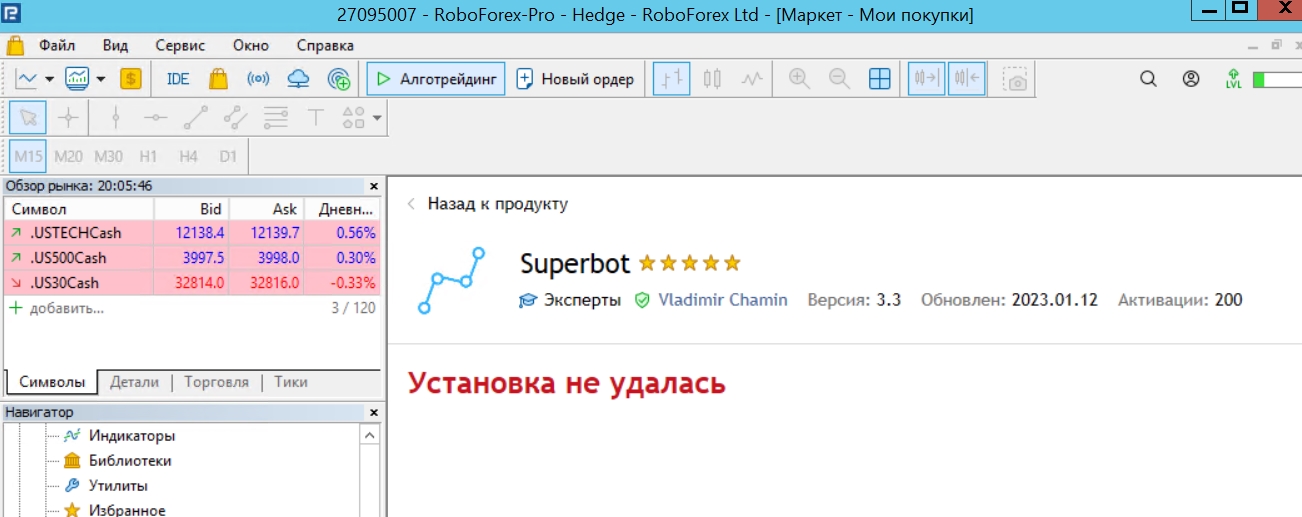Image resolution: width=1302 pixels, height=517 pixels.
Task: Click the green LVL level icon
Action: pos(1233,79)
